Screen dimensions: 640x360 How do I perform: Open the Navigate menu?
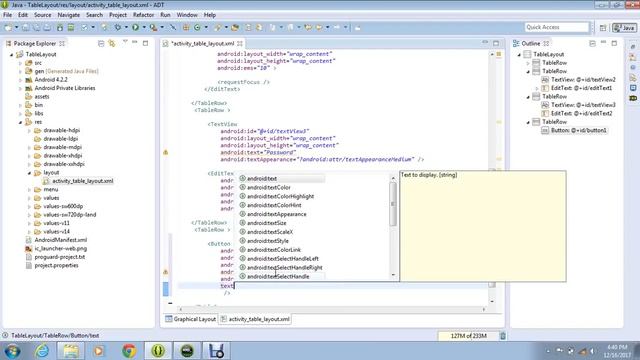(x=69, y=15)
